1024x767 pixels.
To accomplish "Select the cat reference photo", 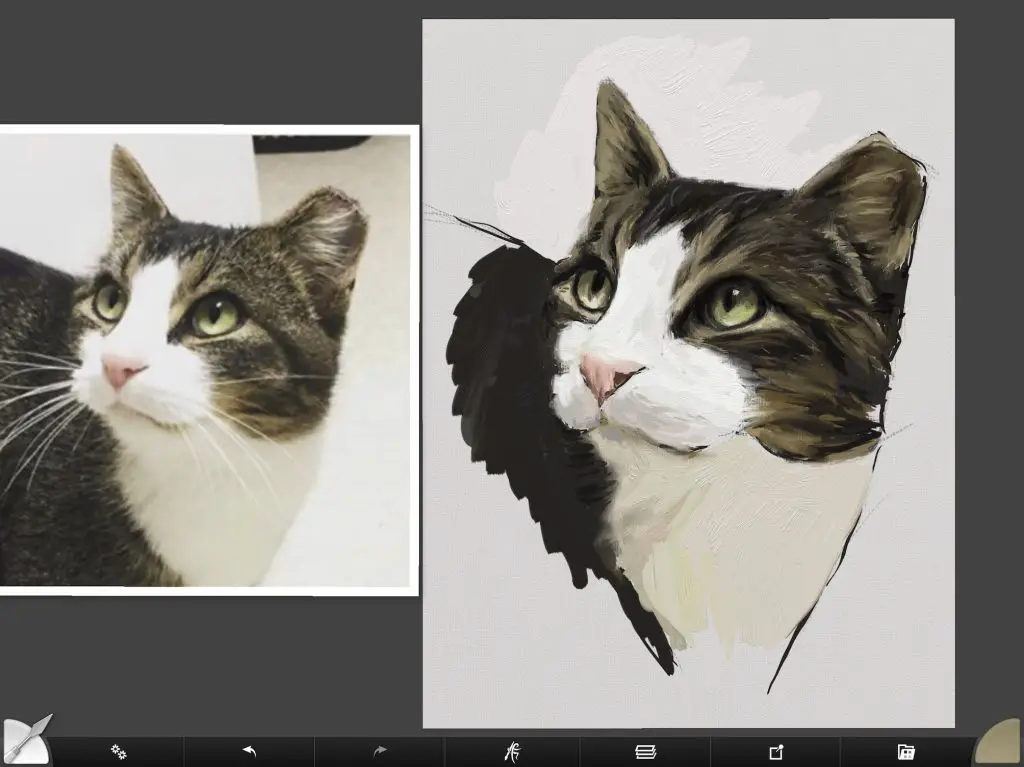I will coord(208,360).
